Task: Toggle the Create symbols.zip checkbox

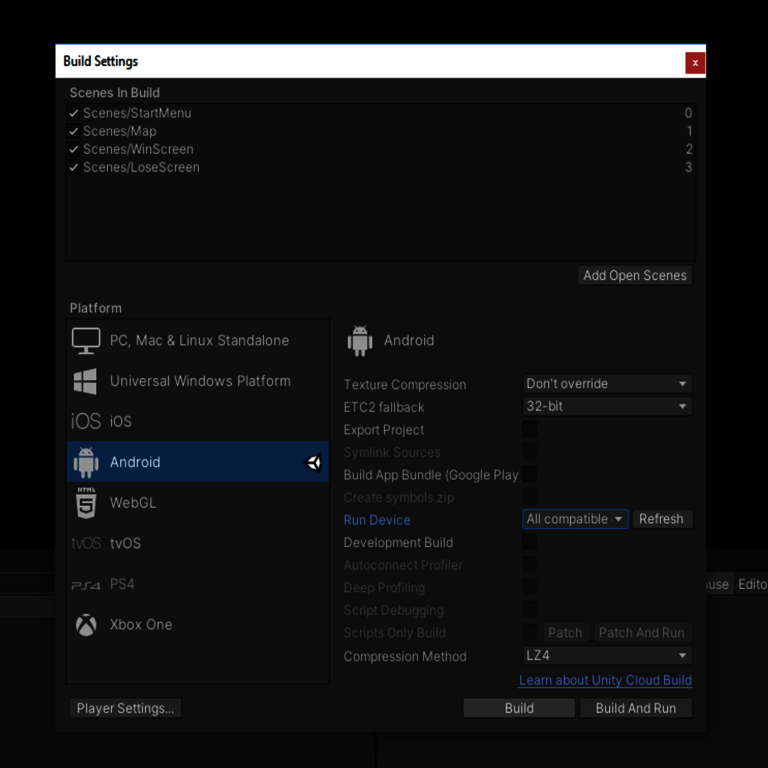Action: [x=529, y=497]
